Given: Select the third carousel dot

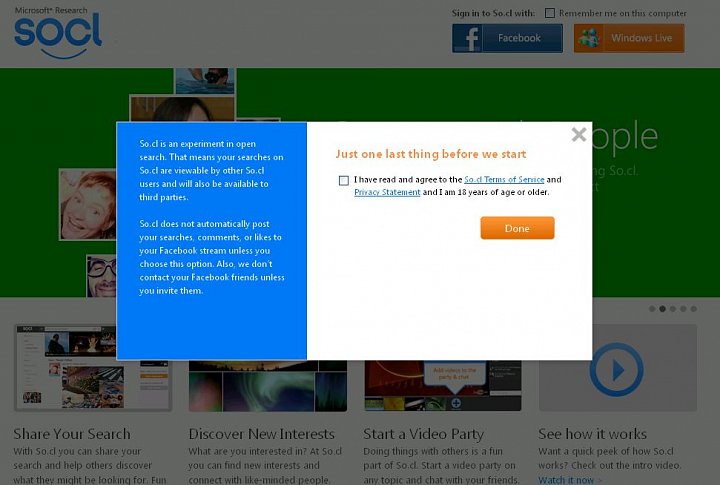Looking at the screenshot, I should [x=673, y=309].
